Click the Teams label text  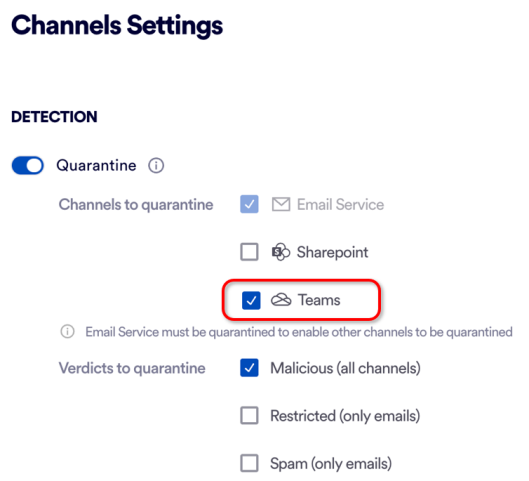tap(319, 300)
